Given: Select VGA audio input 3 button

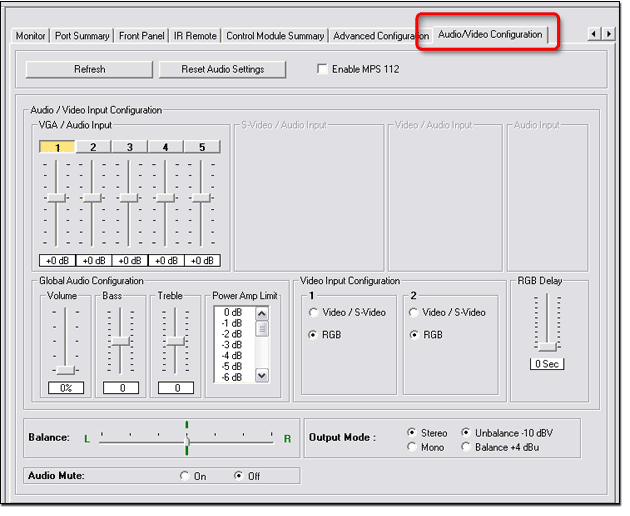Looking at the screenshot, I should pos(129,147).
